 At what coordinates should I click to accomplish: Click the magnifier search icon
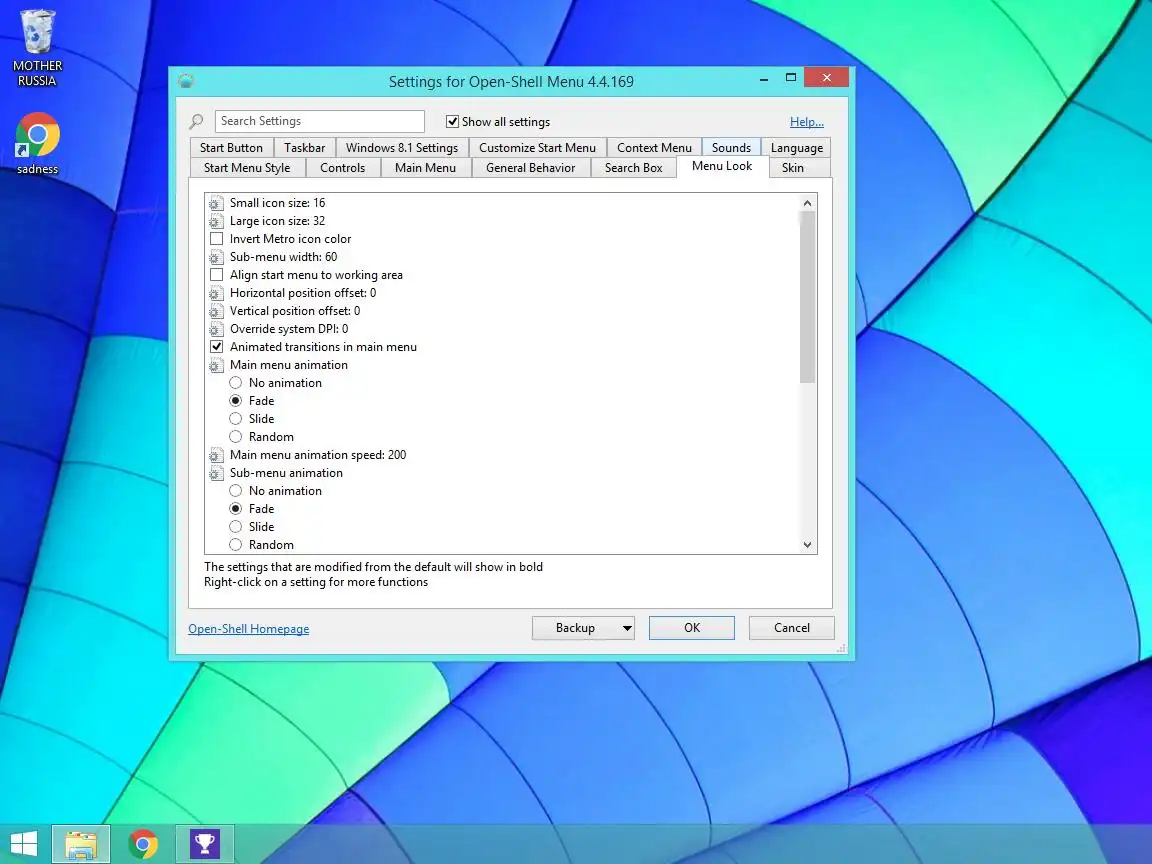[x=196, y=121]
